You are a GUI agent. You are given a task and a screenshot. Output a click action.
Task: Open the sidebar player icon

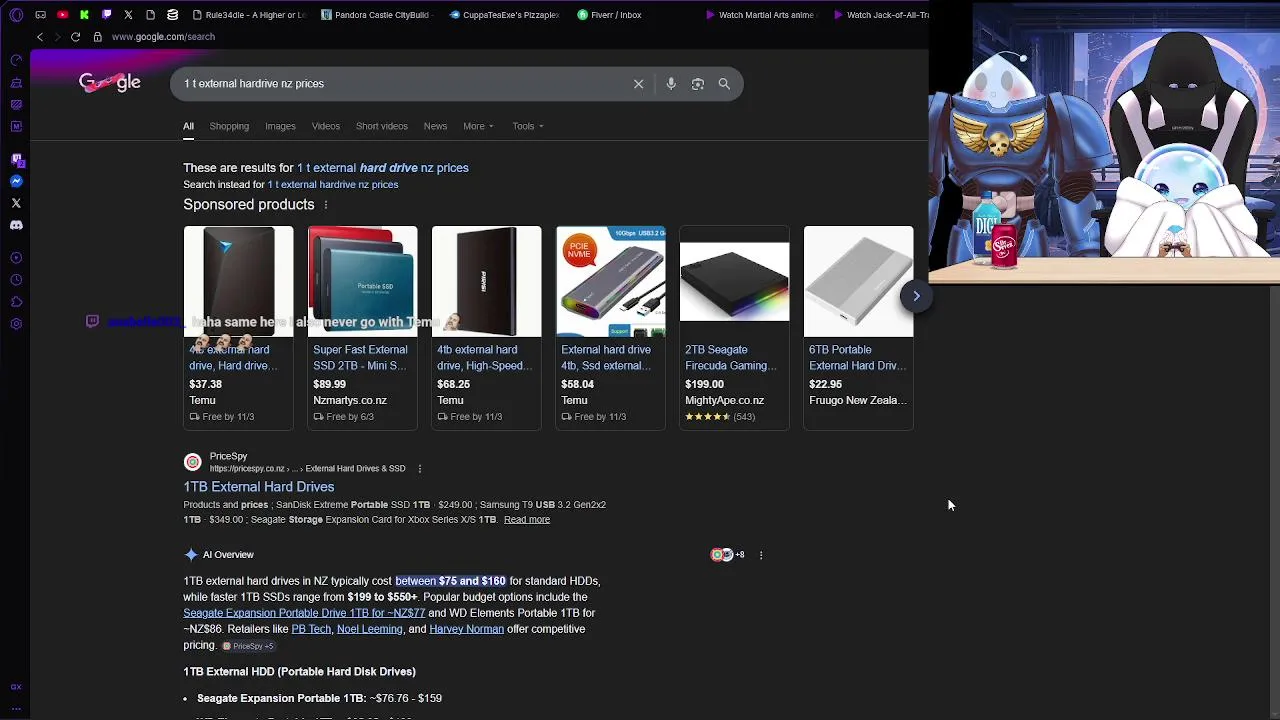[x=16, y=258]
